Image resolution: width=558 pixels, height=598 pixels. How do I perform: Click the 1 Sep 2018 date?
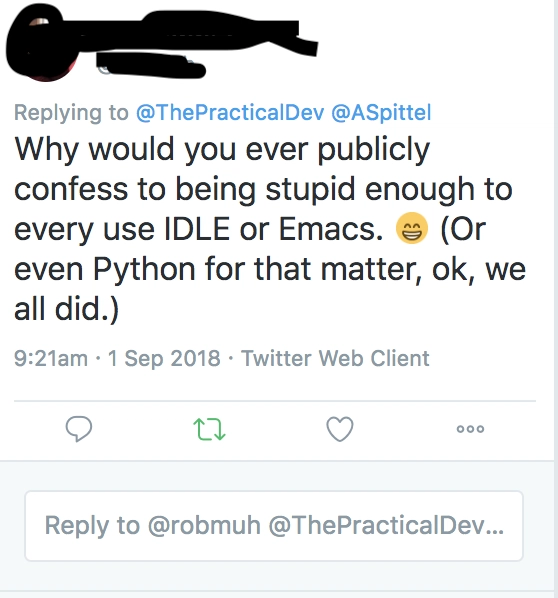pos(164,358)
